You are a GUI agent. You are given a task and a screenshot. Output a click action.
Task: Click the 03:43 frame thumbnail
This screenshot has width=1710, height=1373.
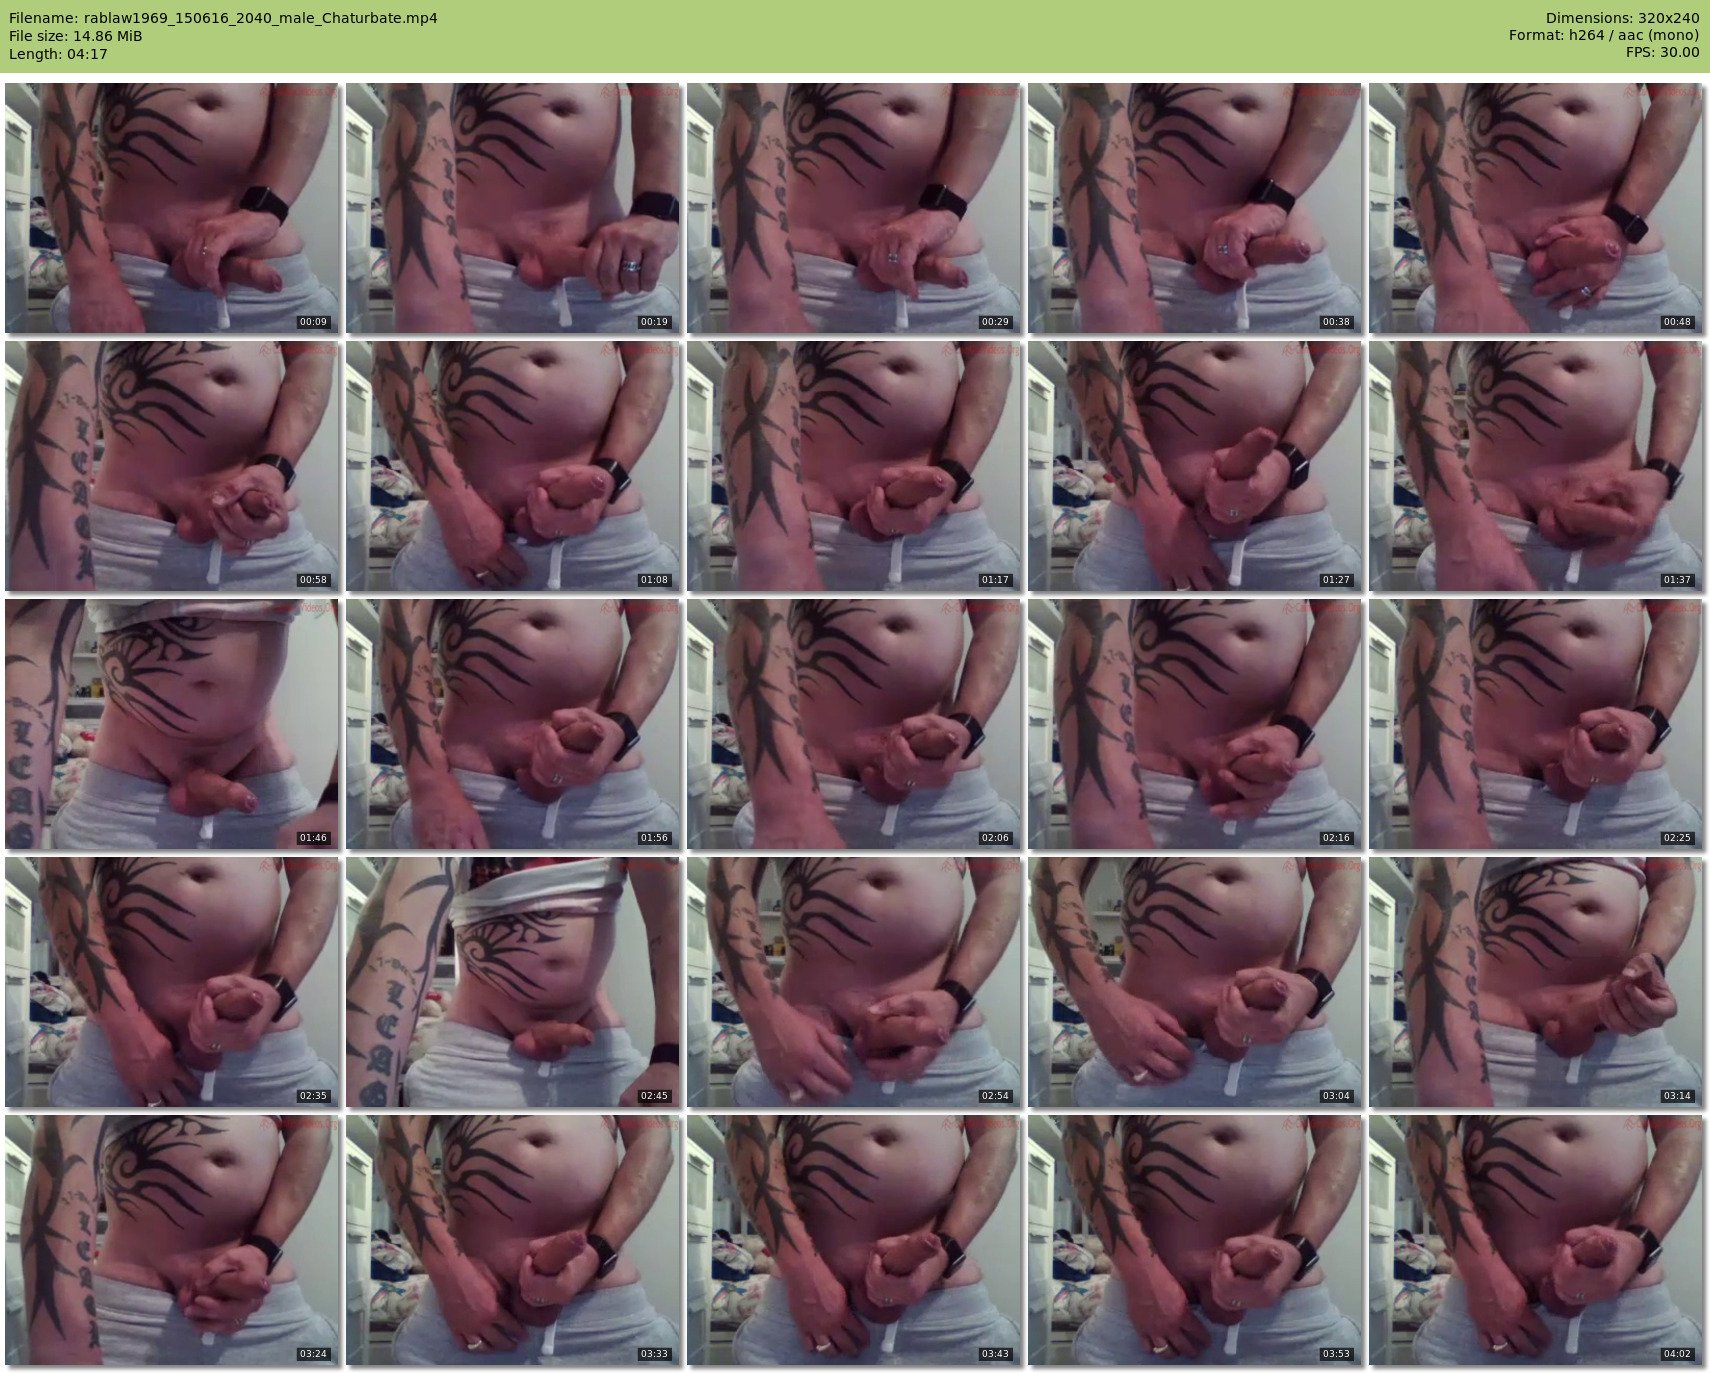pyautogui.click(x=854, y=1240)
